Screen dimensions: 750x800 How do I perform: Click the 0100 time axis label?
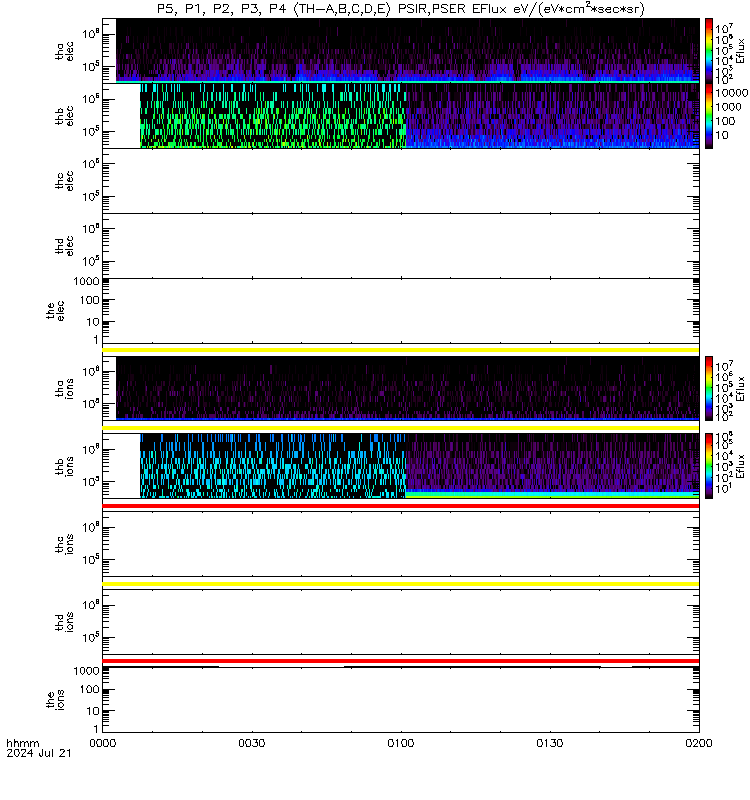[401, 743]
